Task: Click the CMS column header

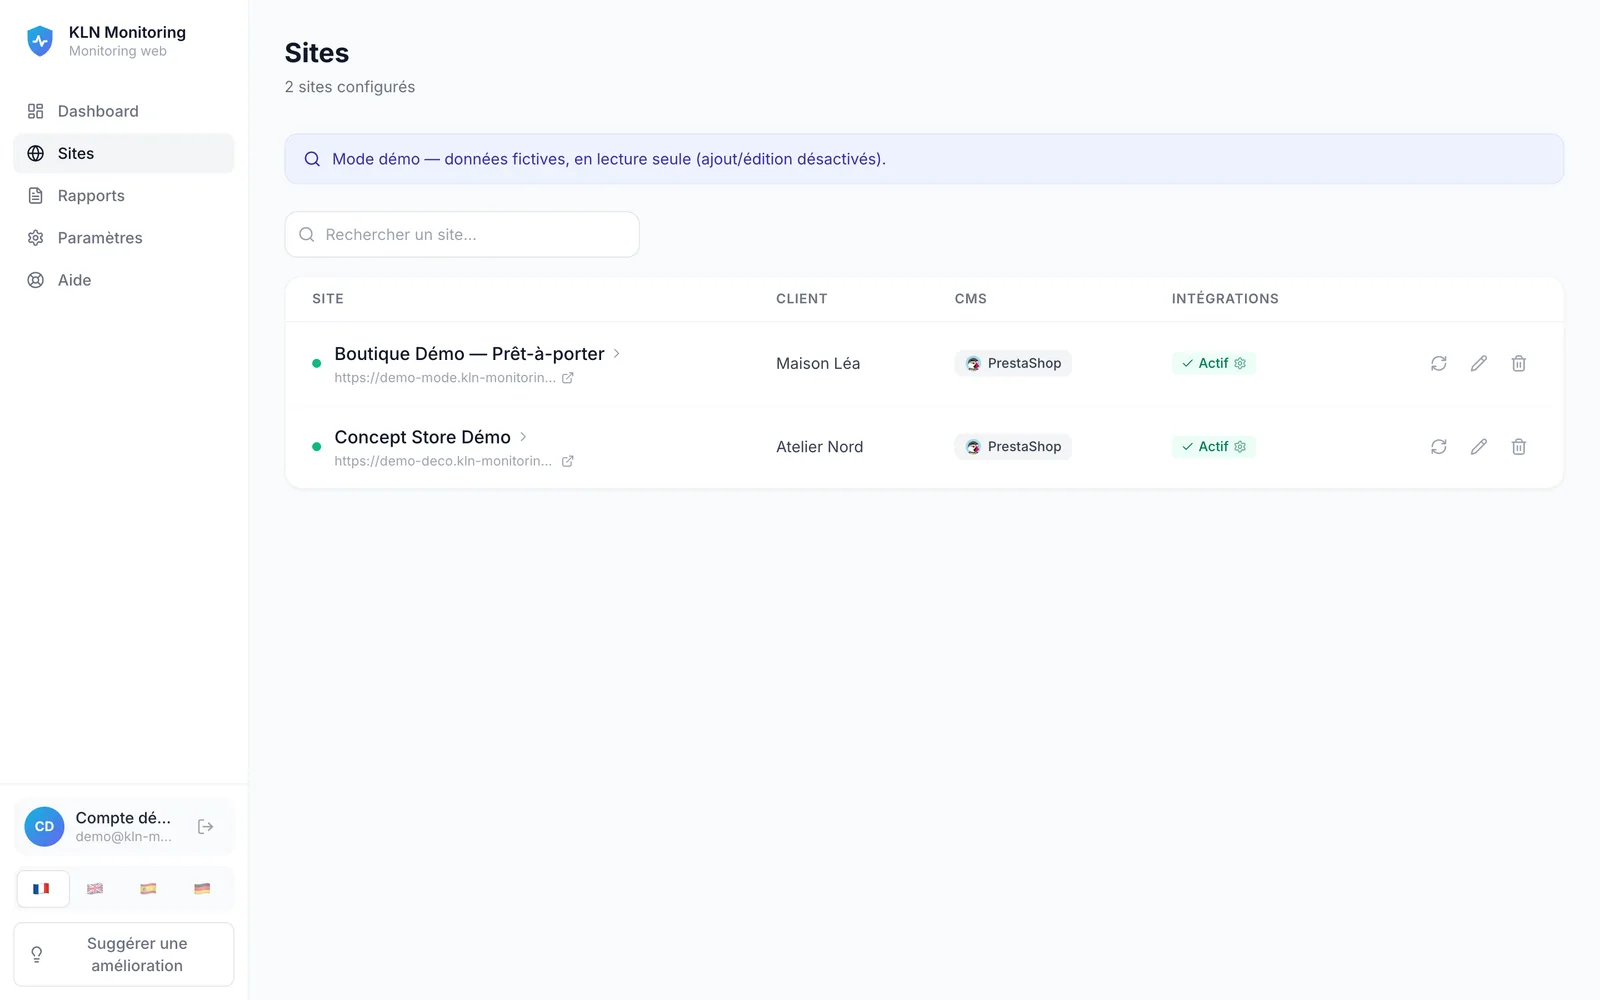Action: click(971, 299)
